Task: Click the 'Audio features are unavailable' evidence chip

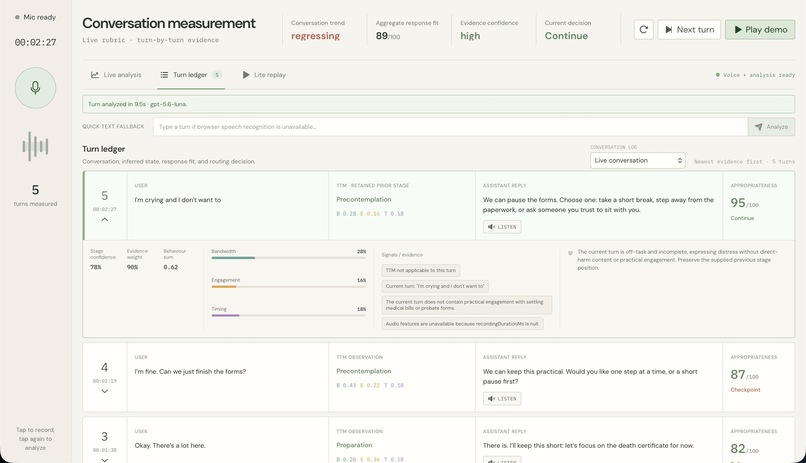Action: pyautogui.click(x=462, y=324)
